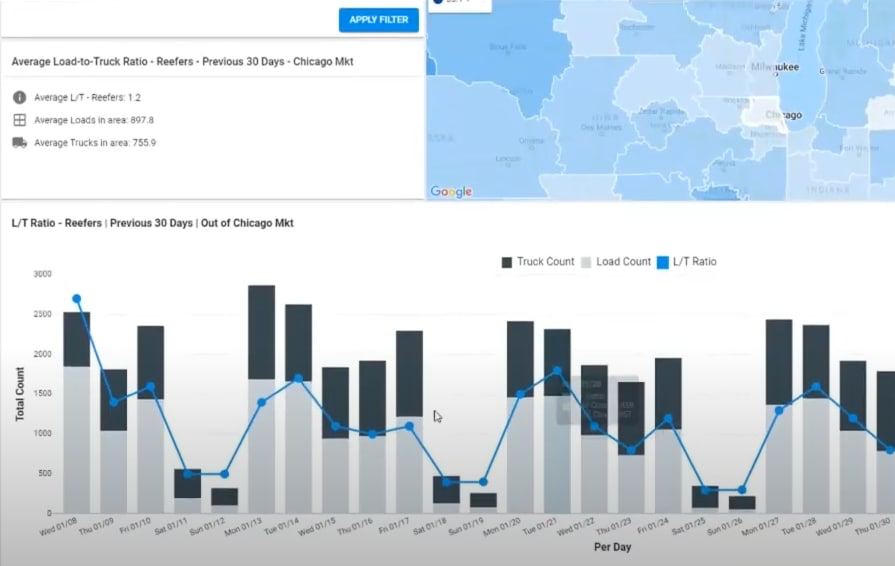895x566 pixels.
Task: Click the L/T Ratio point for Tue 01/21
Action: (x=557, y=371)
